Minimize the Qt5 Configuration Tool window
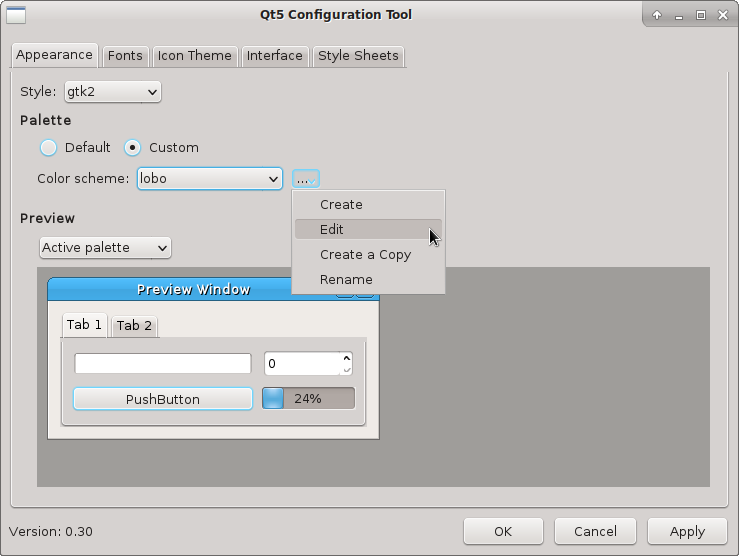The image size is (739, 556). click(x=679, y=16)
